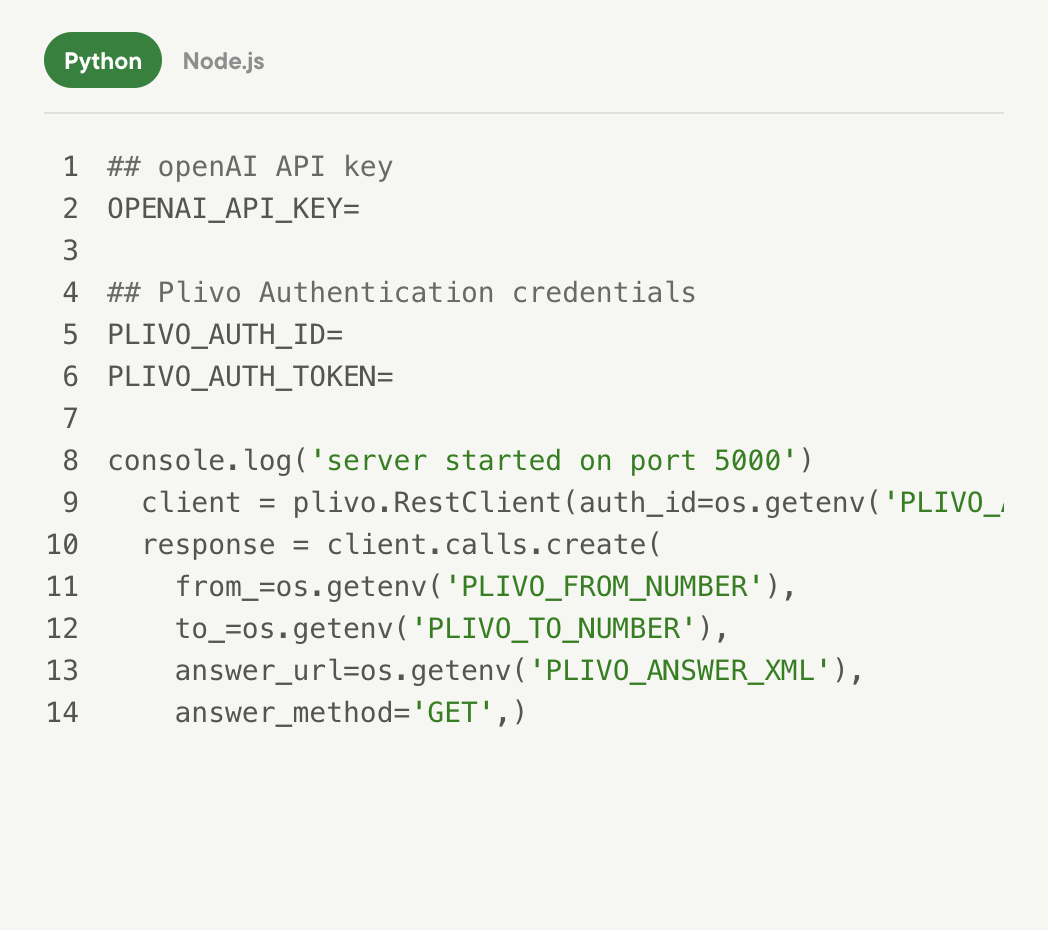The height and width of the screenshot is (930, 1048).
Task: Place cursor on the OPENAI_API_KEY= line
Action: point(233,209)
